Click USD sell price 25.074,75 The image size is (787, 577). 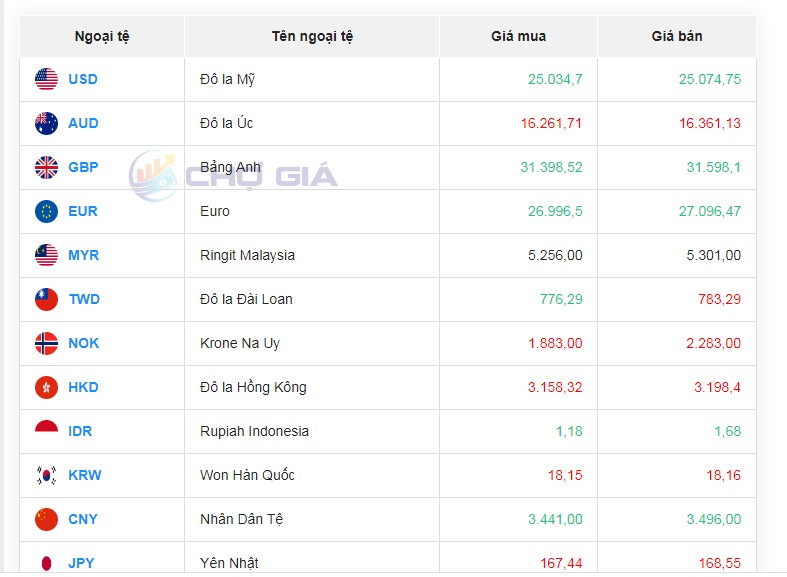click(710, 79)
